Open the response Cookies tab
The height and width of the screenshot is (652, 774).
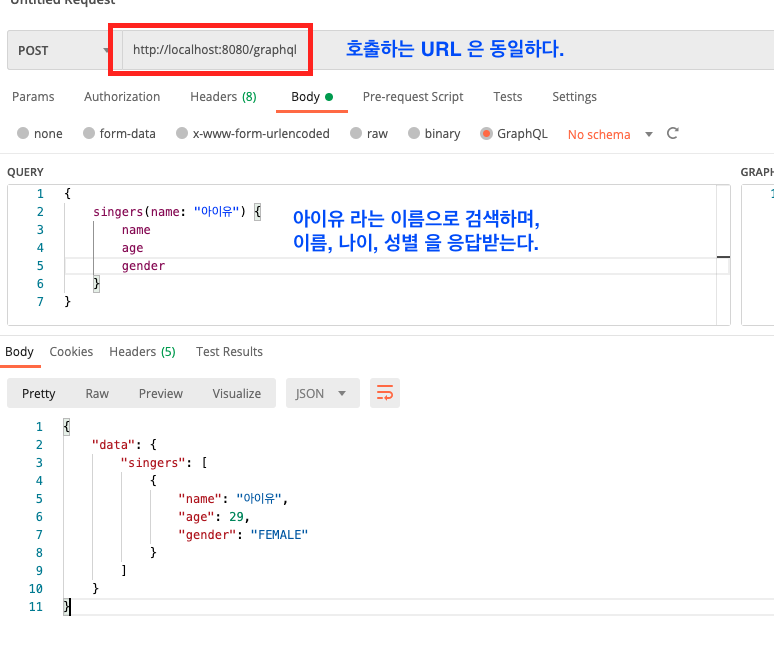point(71,352)
